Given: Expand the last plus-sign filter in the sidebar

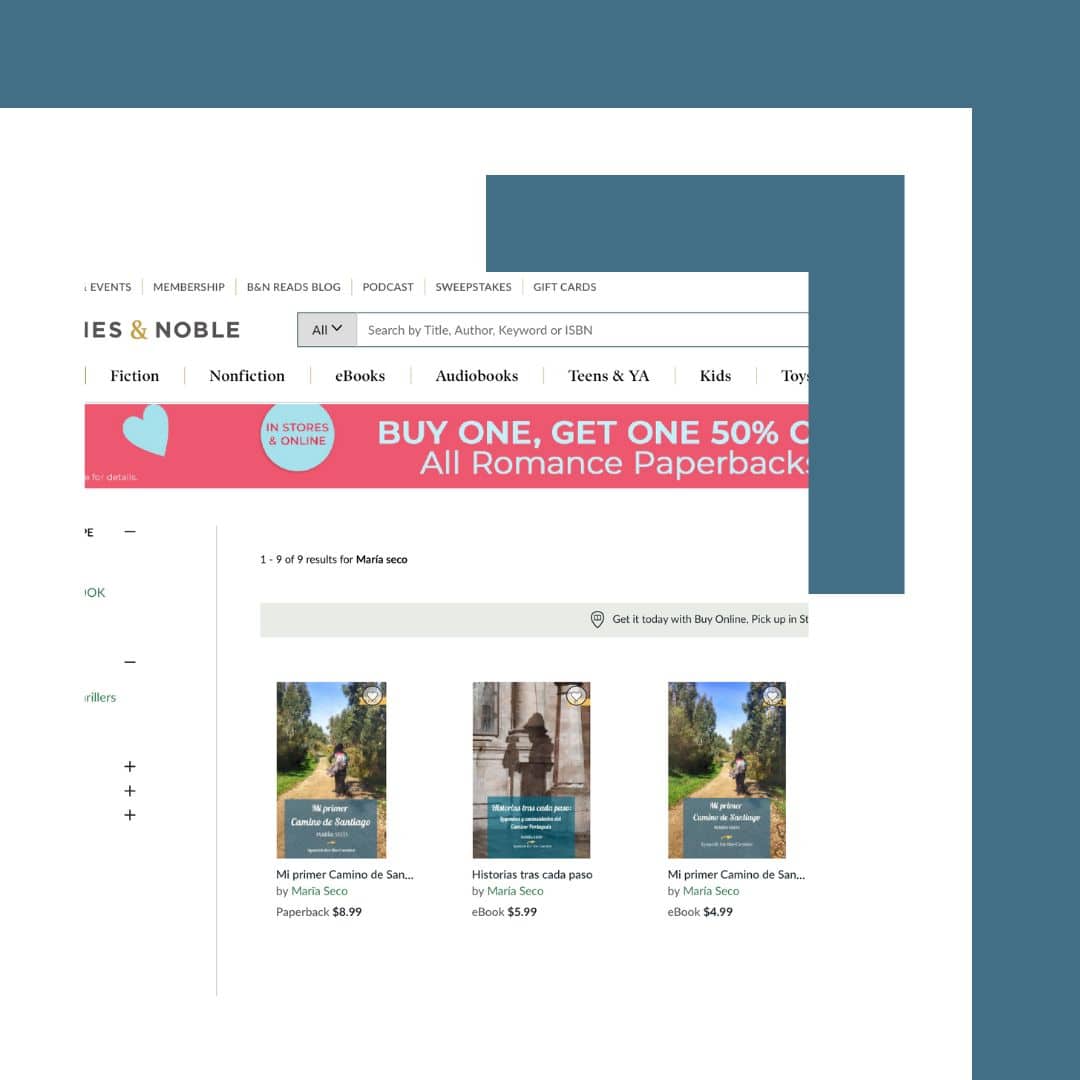Looking at the screenshot, I should (x=129, y=815).
